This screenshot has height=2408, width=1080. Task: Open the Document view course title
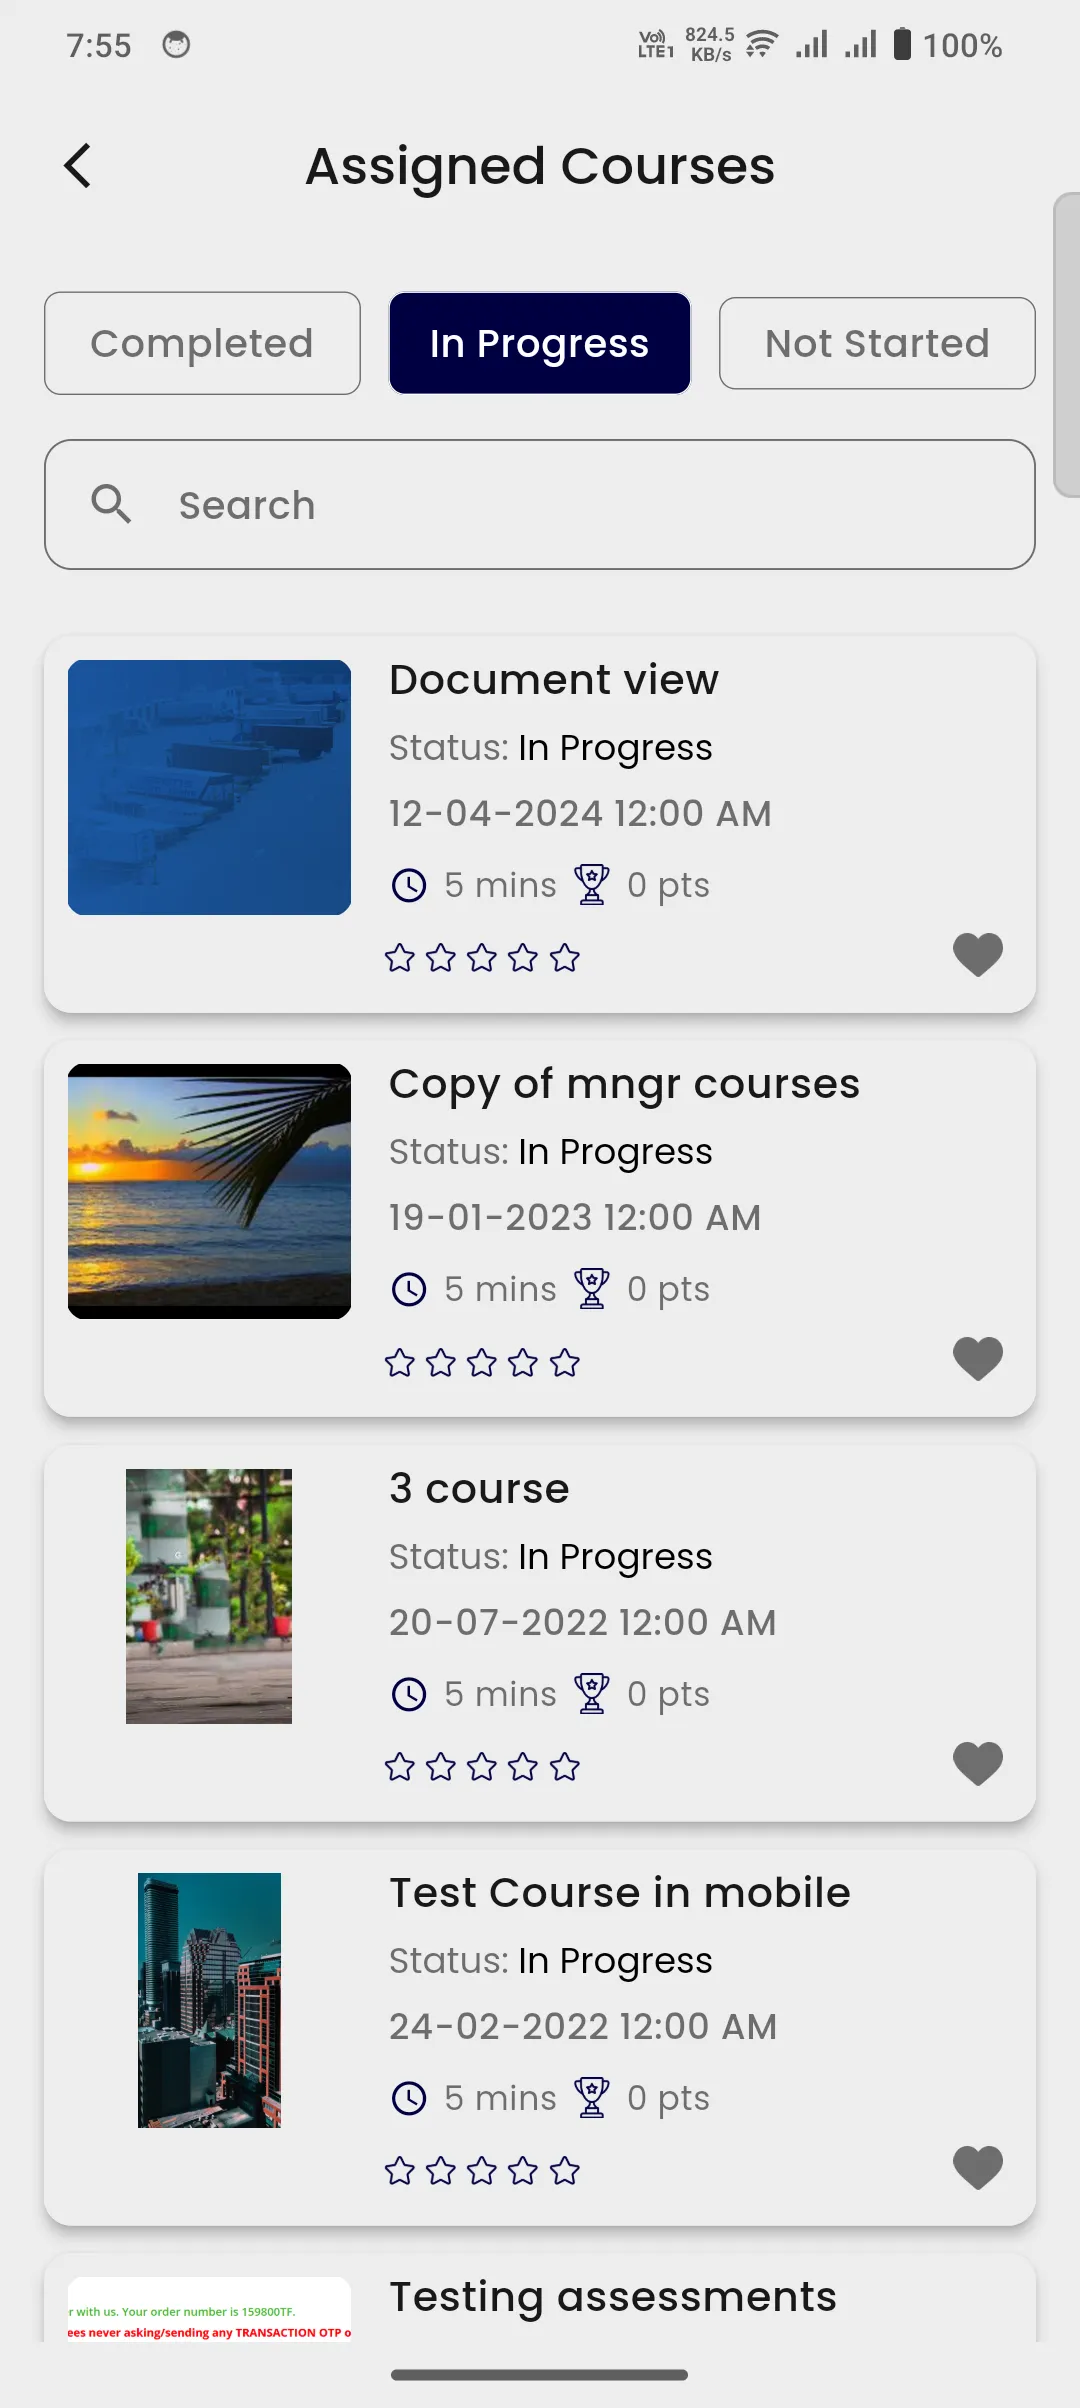[554, 680]
